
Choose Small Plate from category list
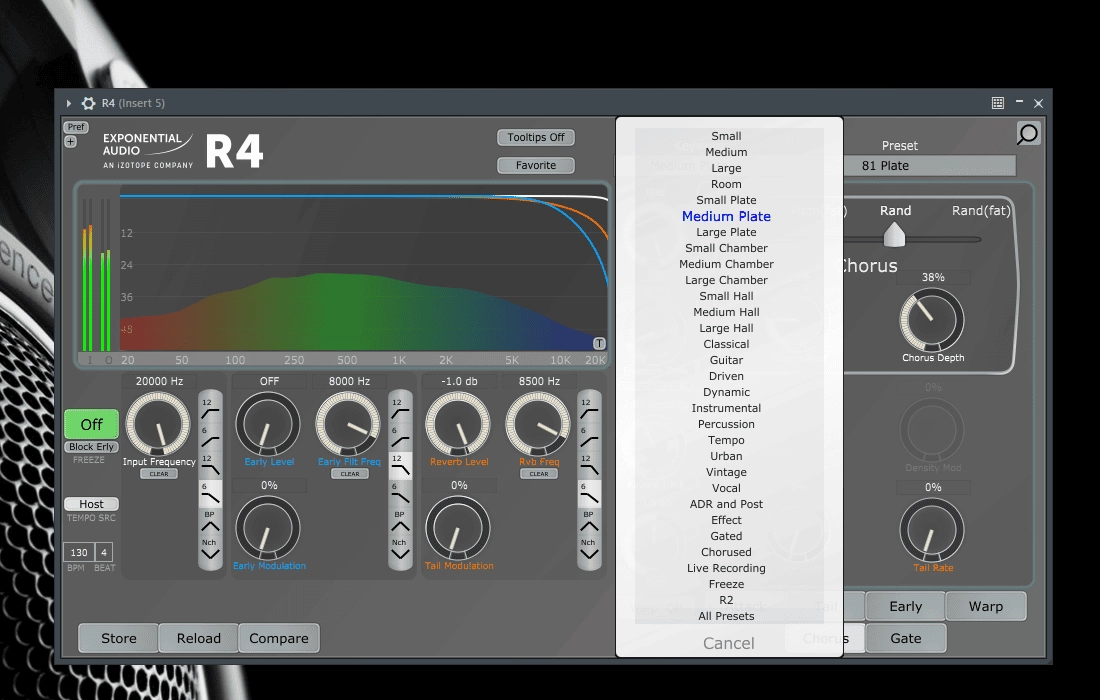[x=726, y=200]
